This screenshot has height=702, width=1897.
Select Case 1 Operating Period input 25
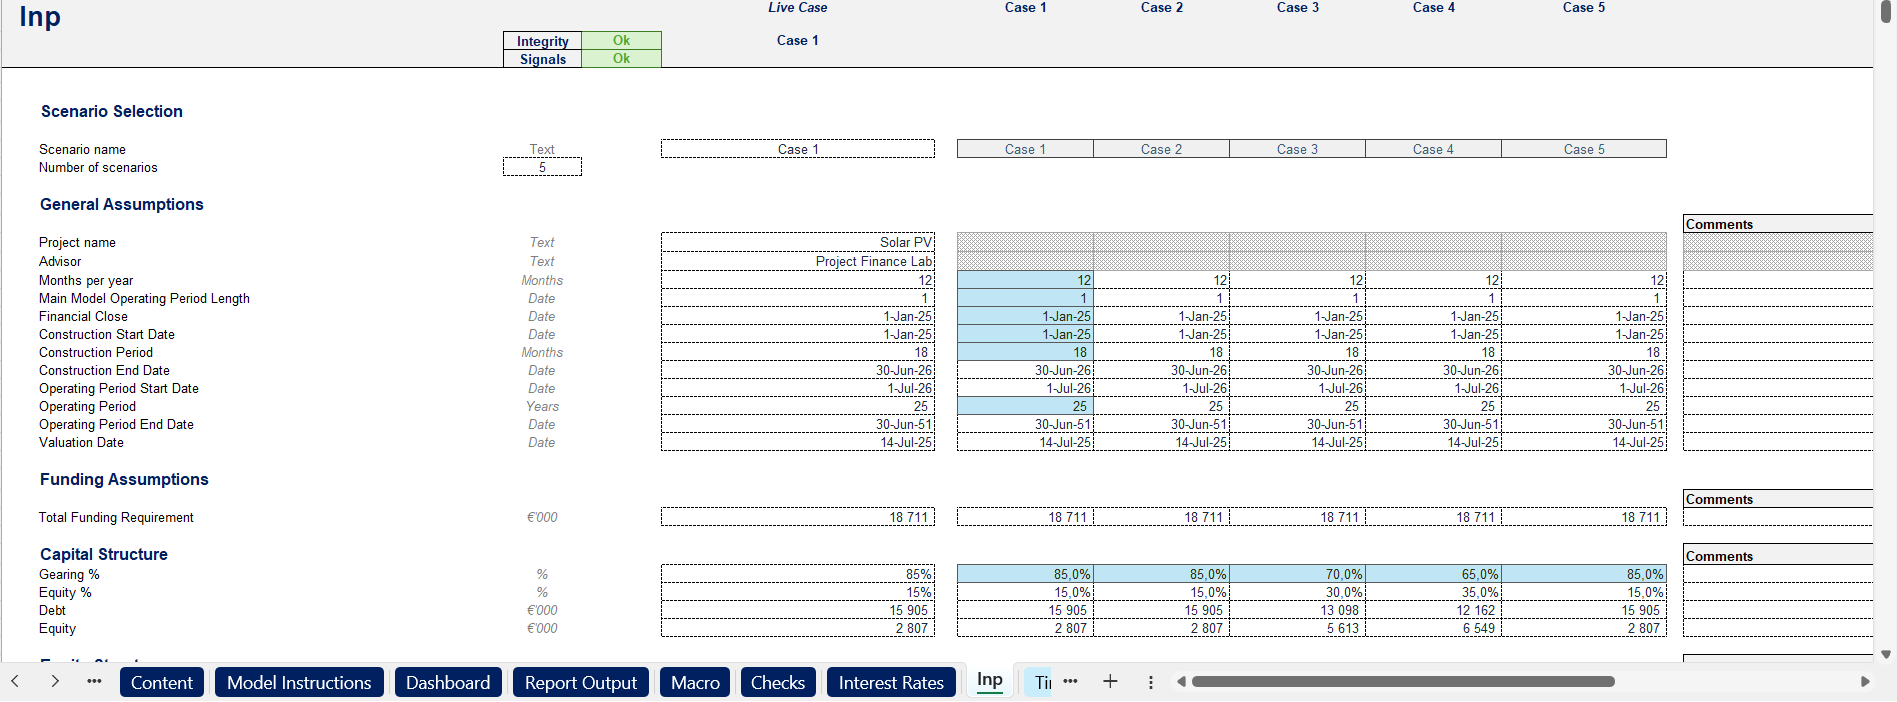(x=1025, y=406)
